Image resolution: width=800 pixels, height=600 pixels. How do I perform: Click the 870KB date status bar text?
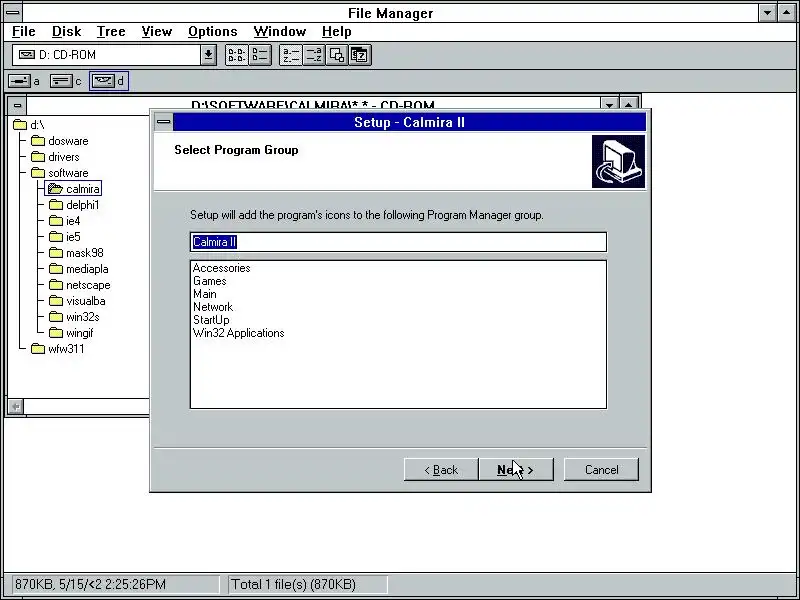[x=90, y=584]
